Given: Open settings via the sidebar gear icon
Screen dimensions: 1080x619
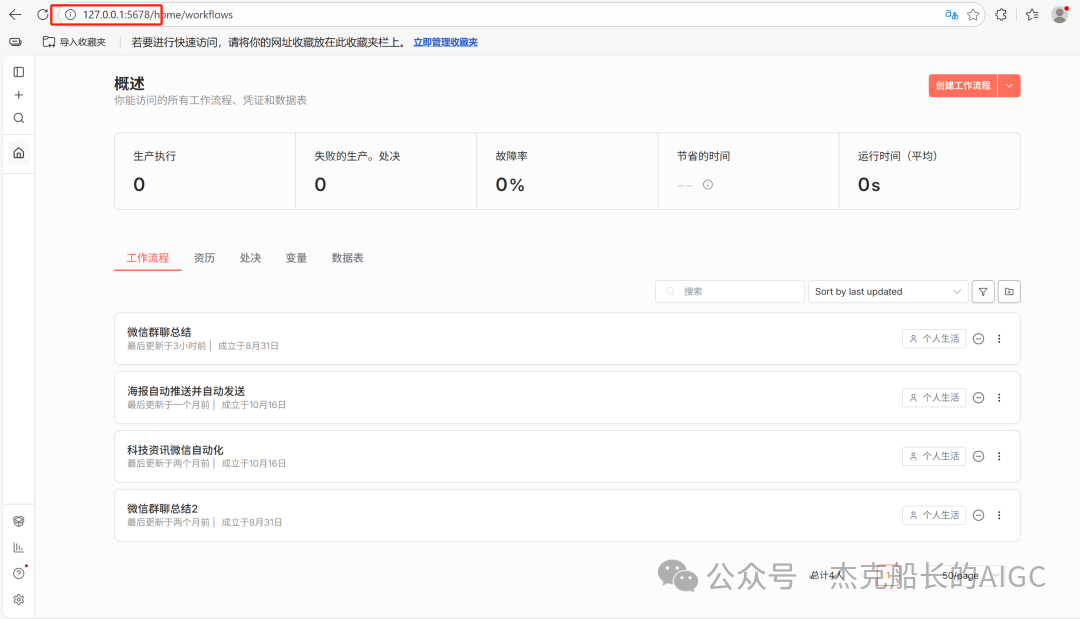Looking at the screenshot, I should point(19,600).
